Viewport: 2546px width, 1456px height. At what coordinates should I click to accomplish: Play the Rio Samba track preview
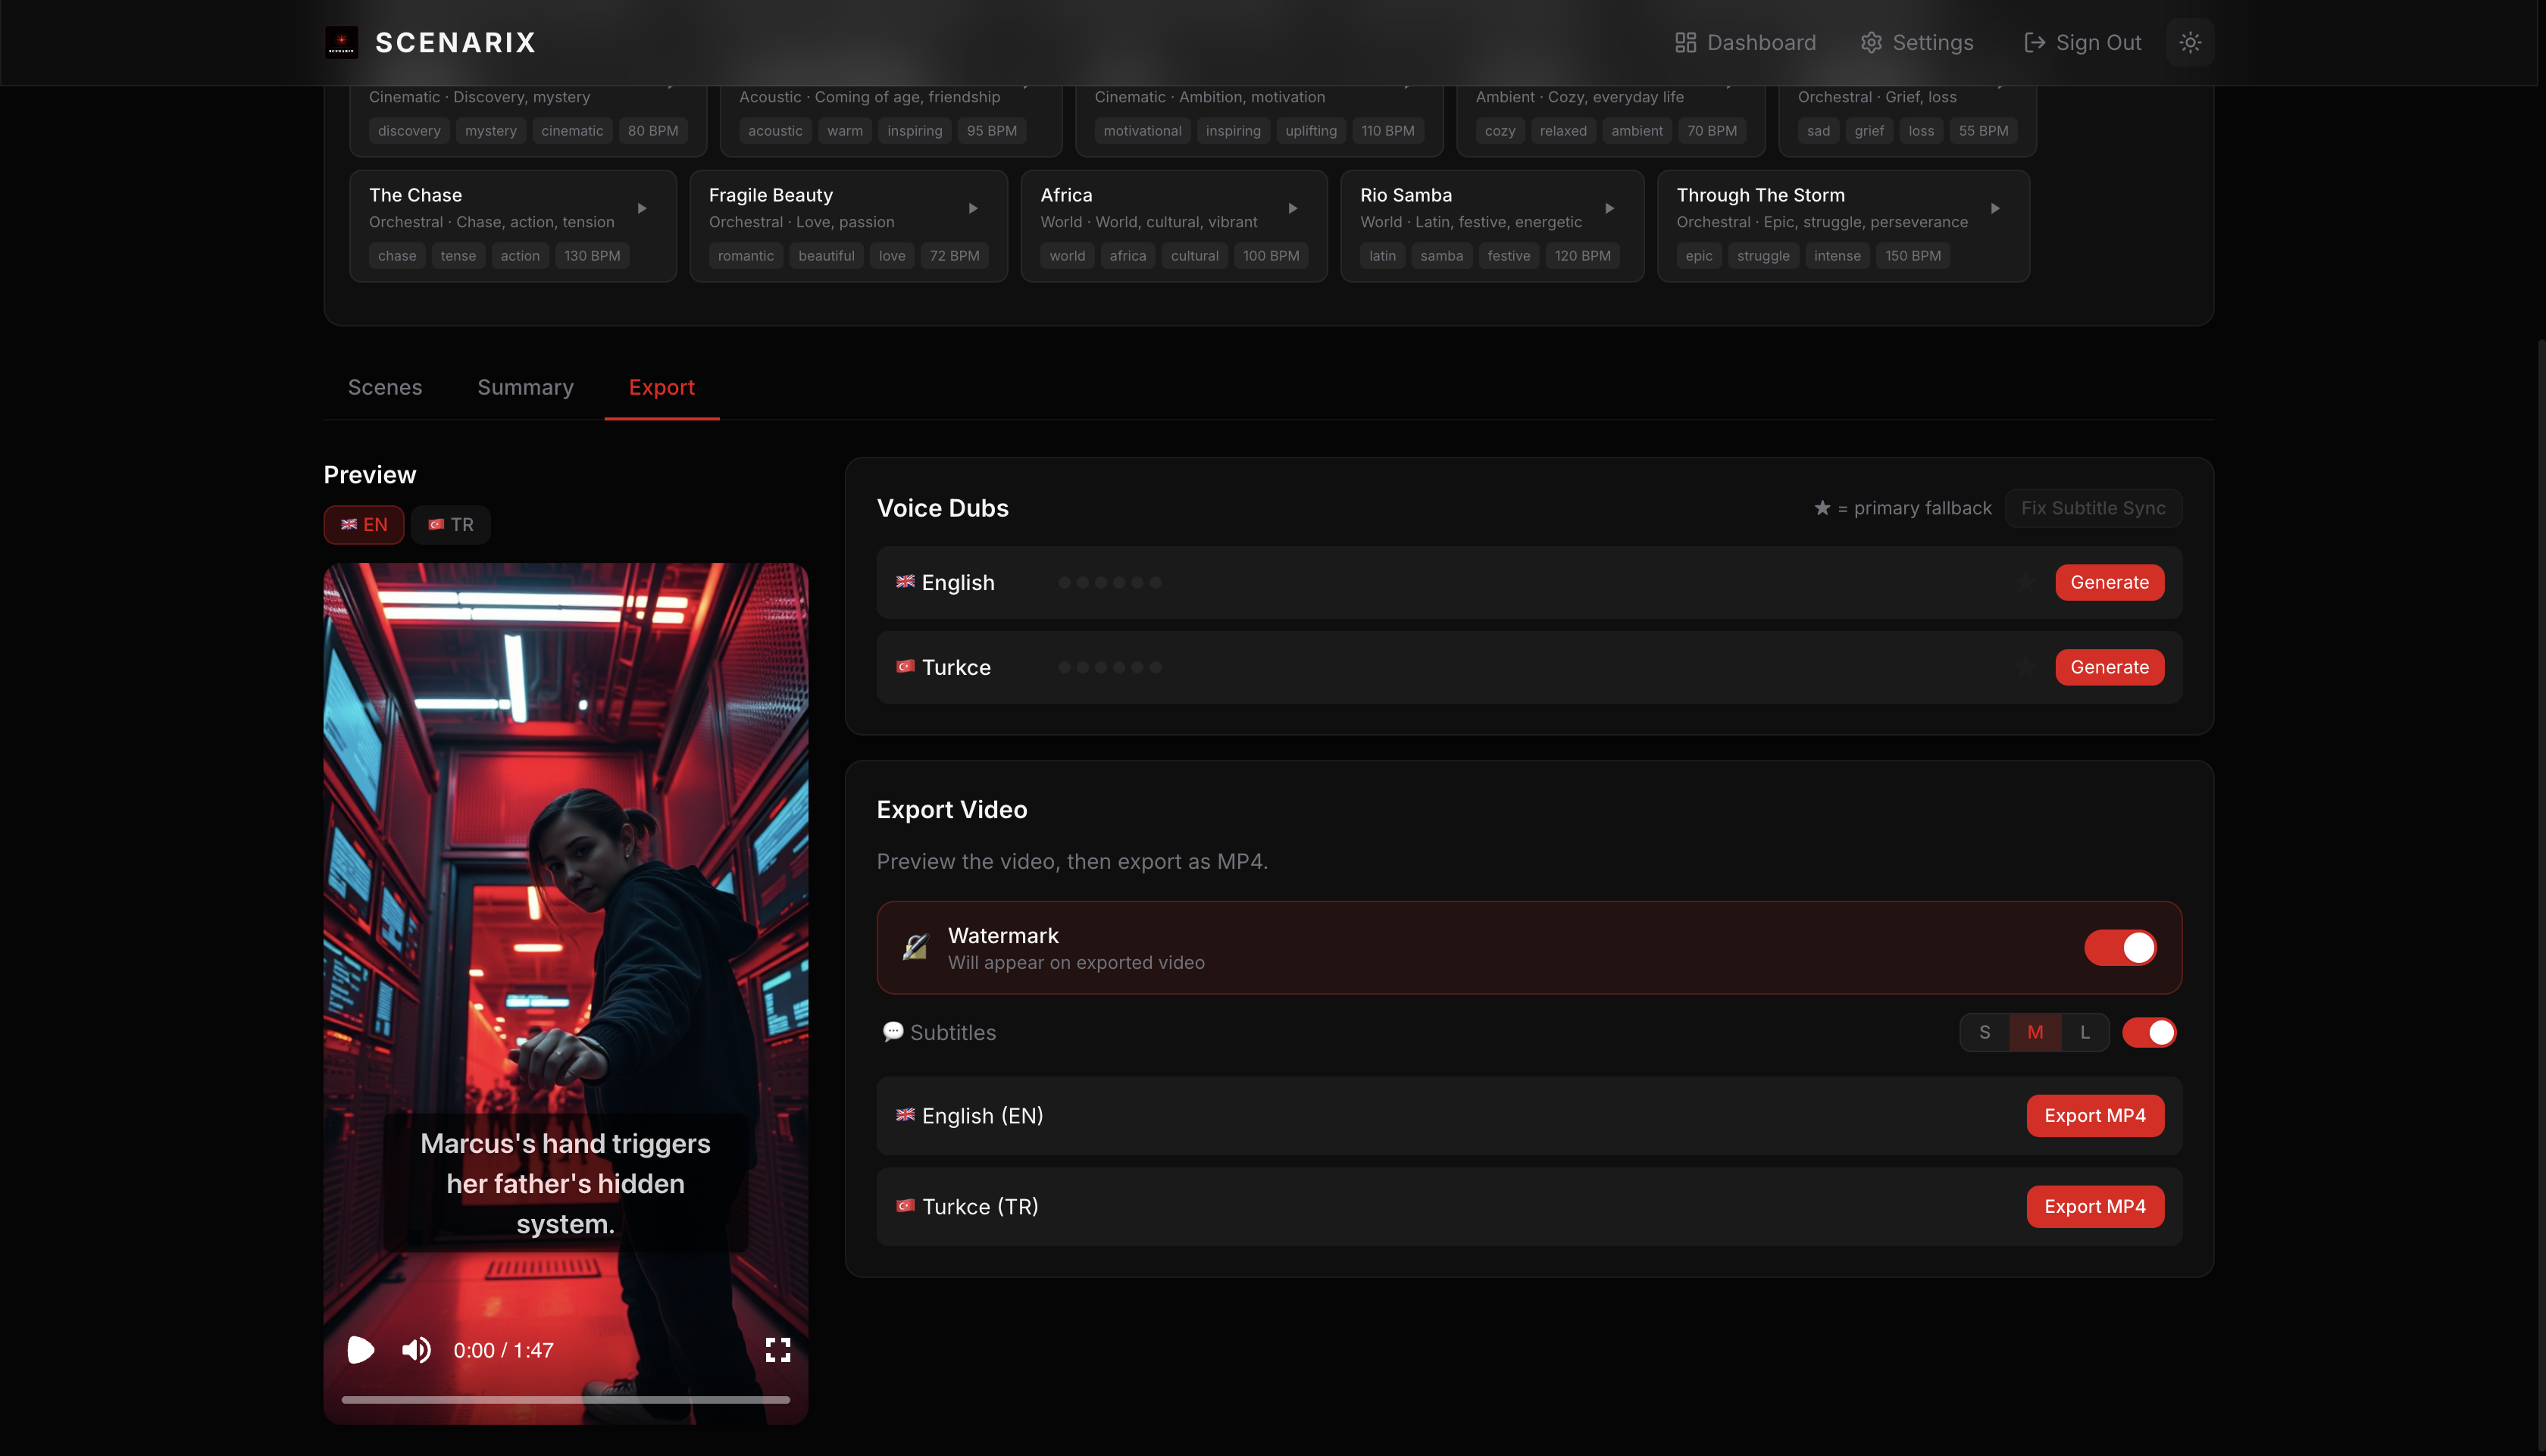(x=1610, y=208)
